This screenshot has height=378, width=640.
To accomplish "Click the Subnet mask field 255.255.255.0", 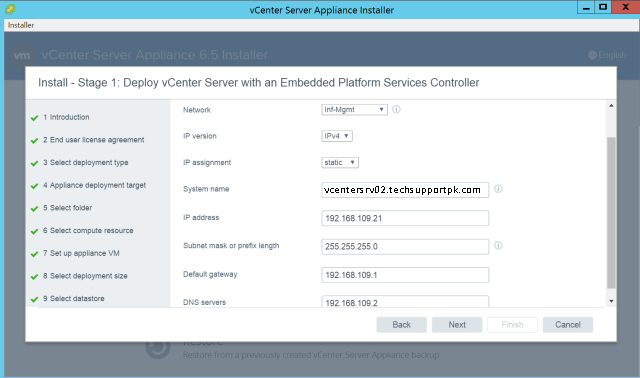I will [405, 247].
